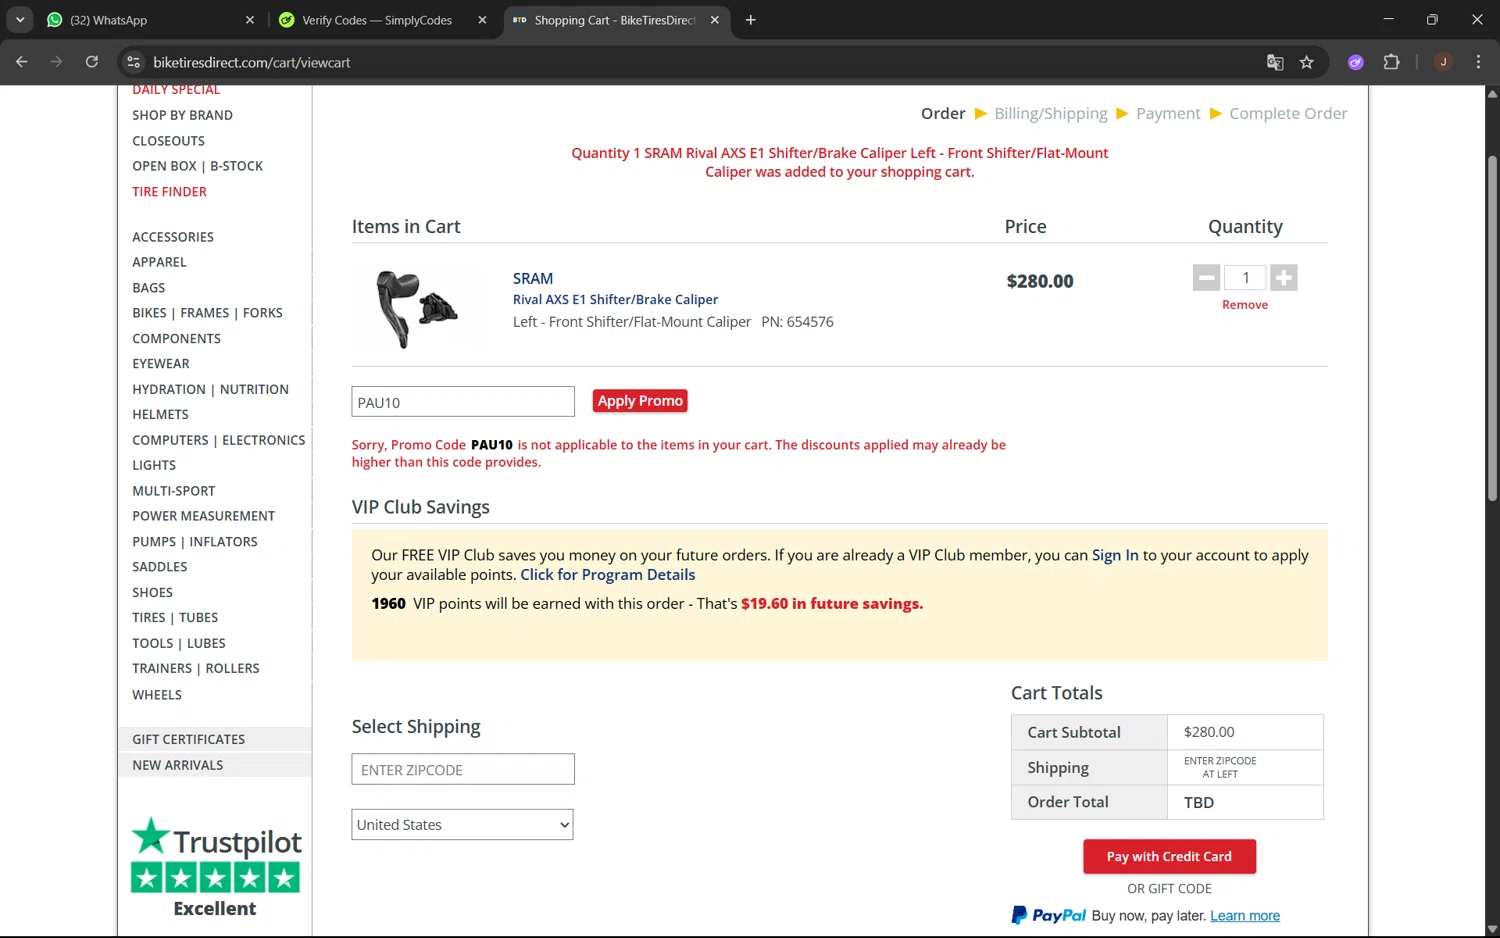
Task: Click the promo code field with PAU10
Action: (463, 402)
